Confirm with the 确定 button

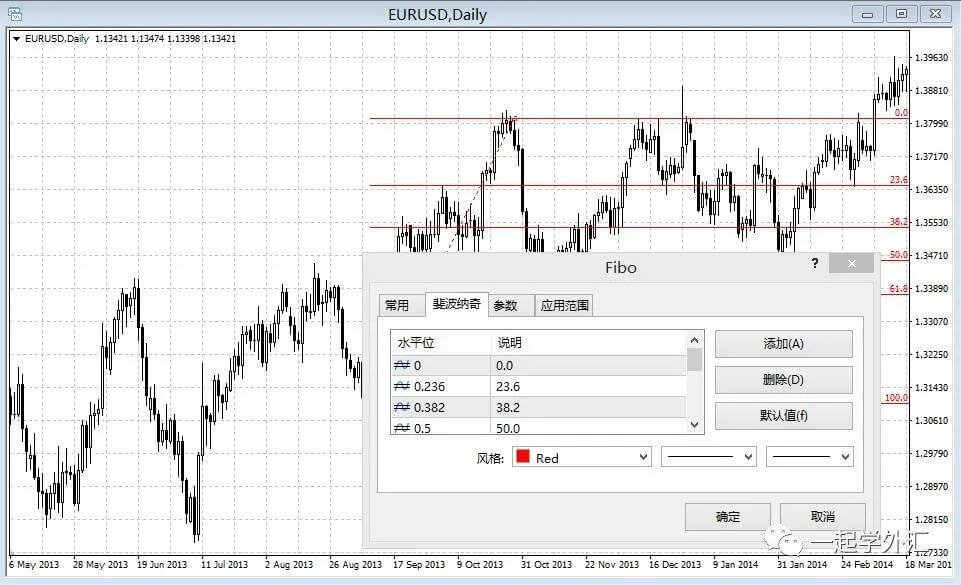[727, 517]
